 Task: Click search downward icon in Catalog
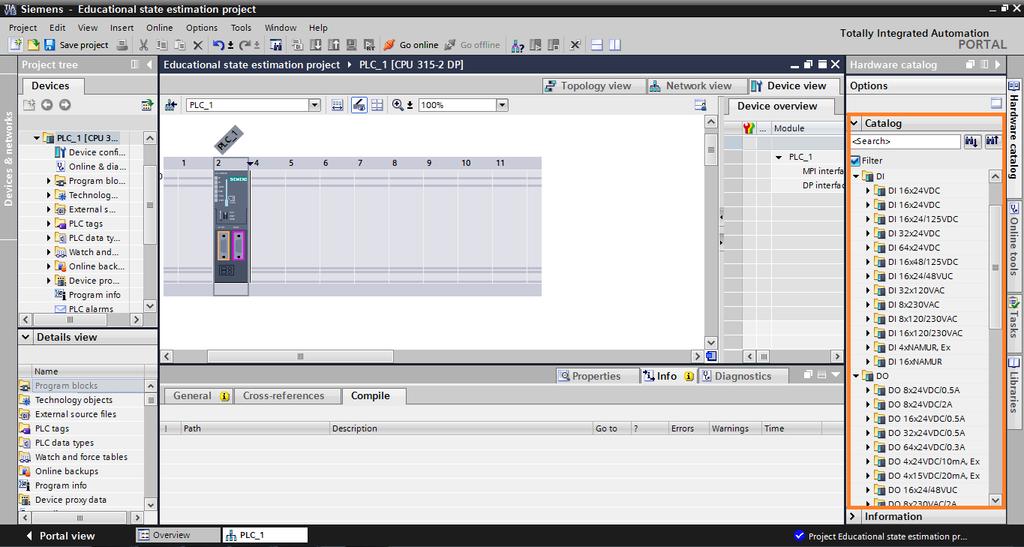972,141
